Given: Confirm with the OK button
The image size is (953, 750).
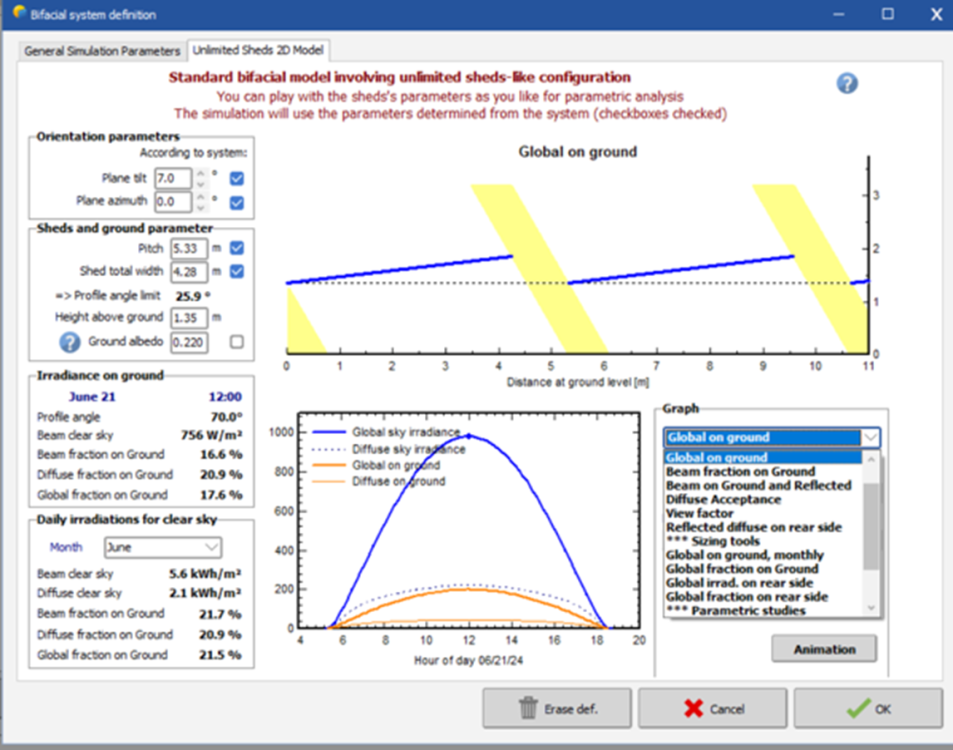Looking at the screenshot, I should point(868,708).
